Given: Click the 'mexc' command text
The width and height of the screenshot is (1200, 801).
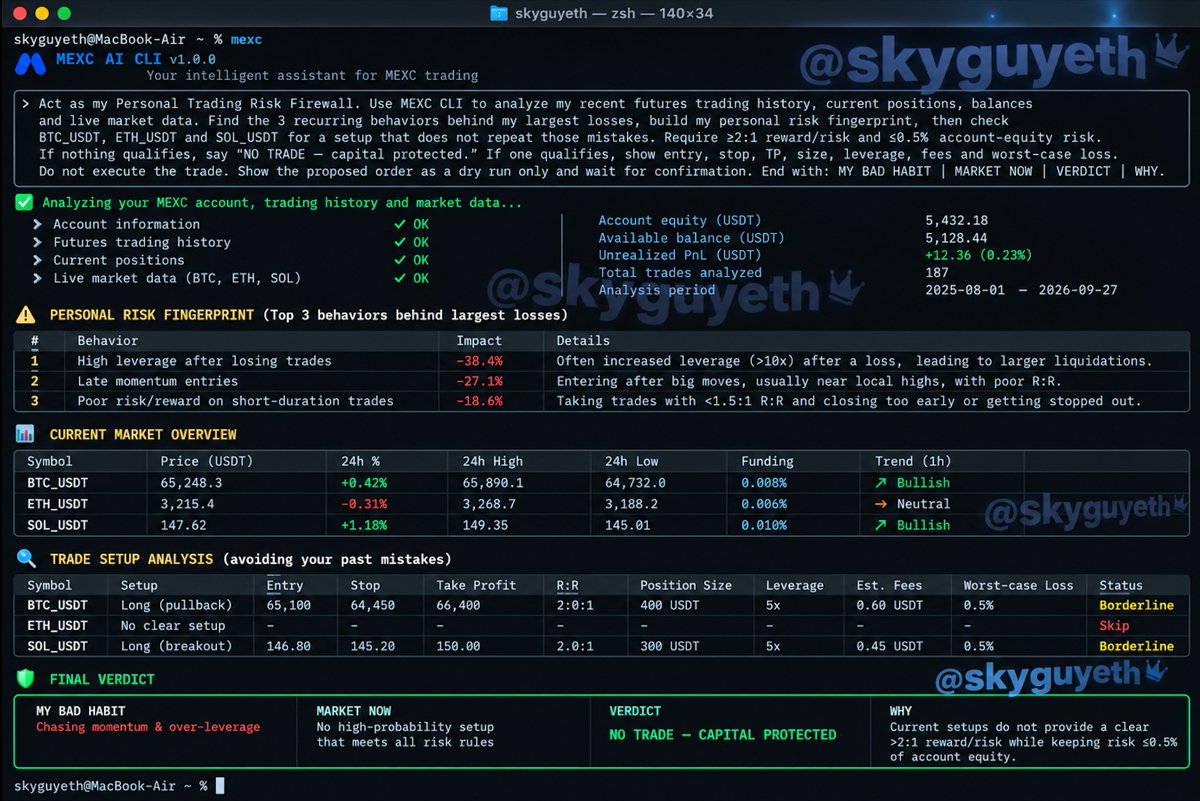Looking at the screenshot, I should tap(246, 39).
